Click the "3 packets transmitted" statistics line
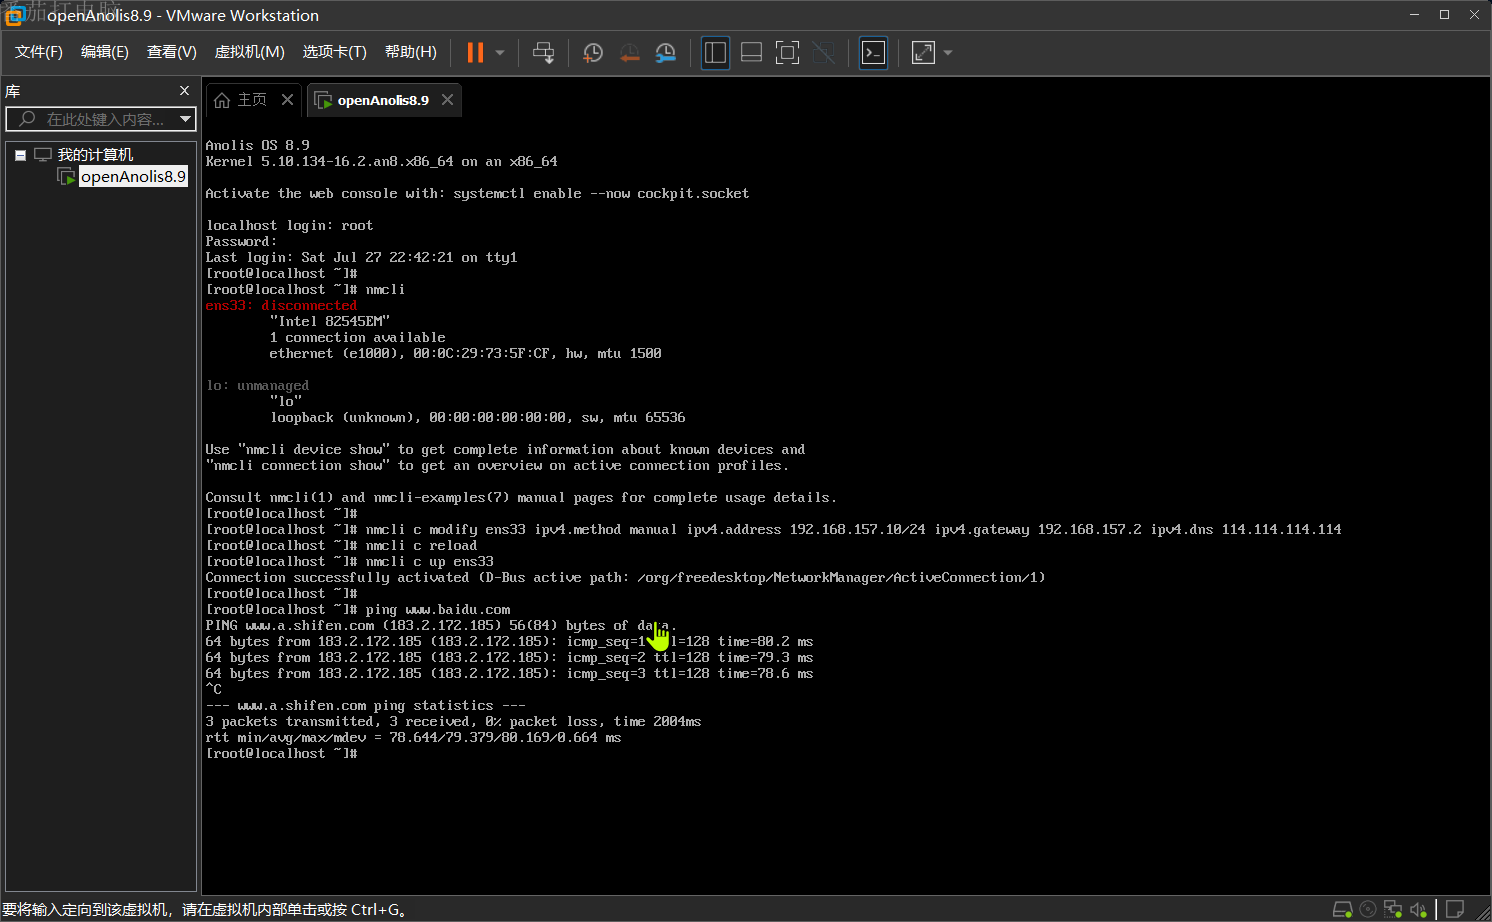 click(x=453, y=721)
